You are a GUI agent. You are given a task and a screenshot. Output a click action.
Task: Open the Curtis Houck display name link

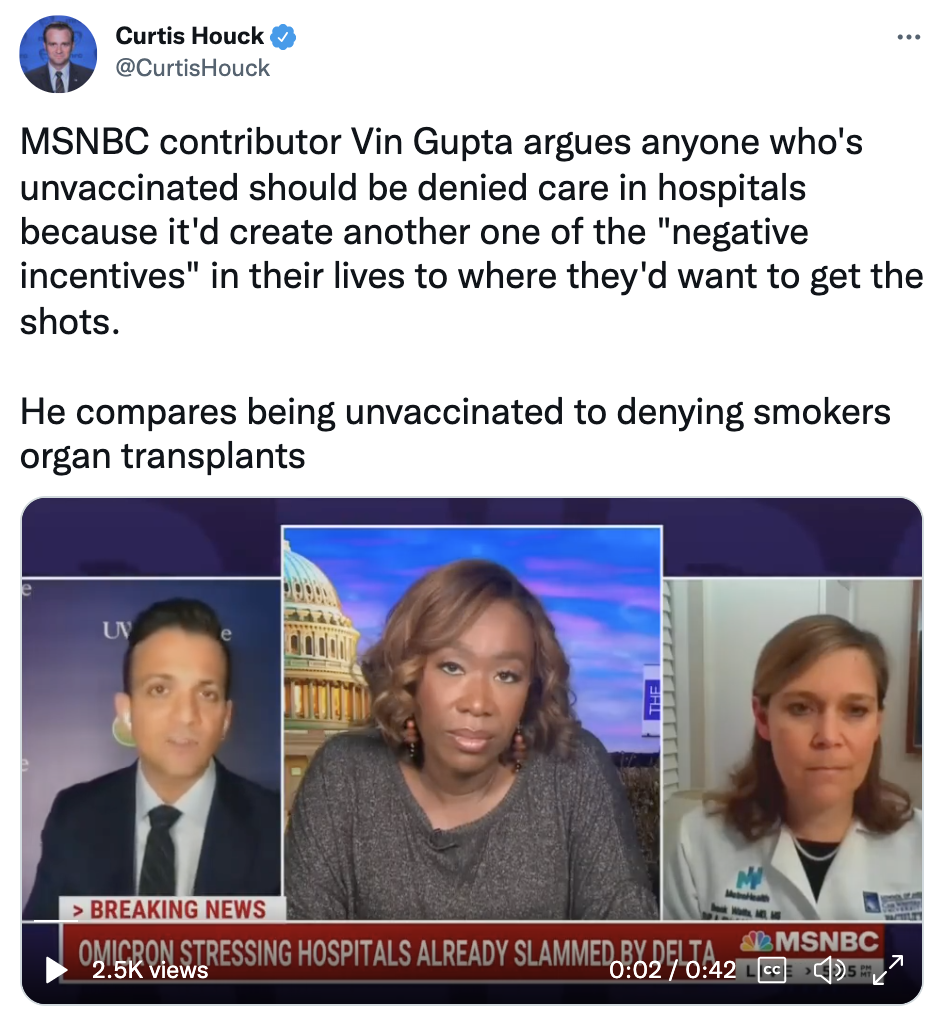[x=190, y=36]
